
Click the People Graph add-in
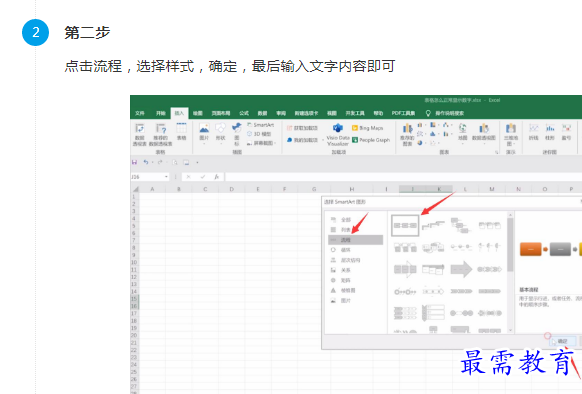pyautogui.click(x=371, y=140)
